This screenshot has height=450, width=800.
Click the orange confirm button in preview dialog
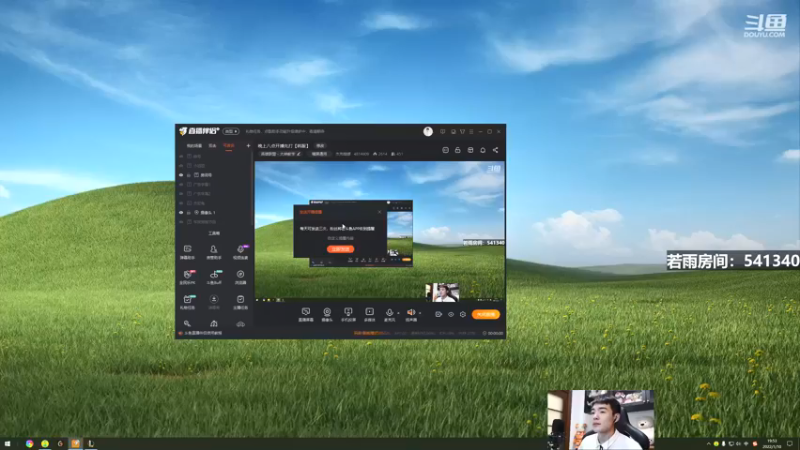coord(340,249)
